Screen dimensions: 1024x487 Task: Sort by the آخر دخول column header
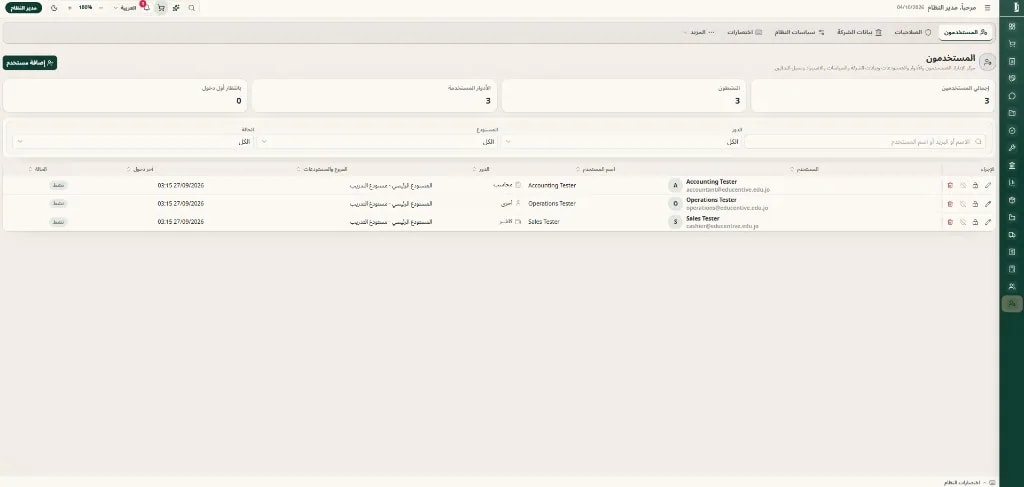[x=140, y=169]
